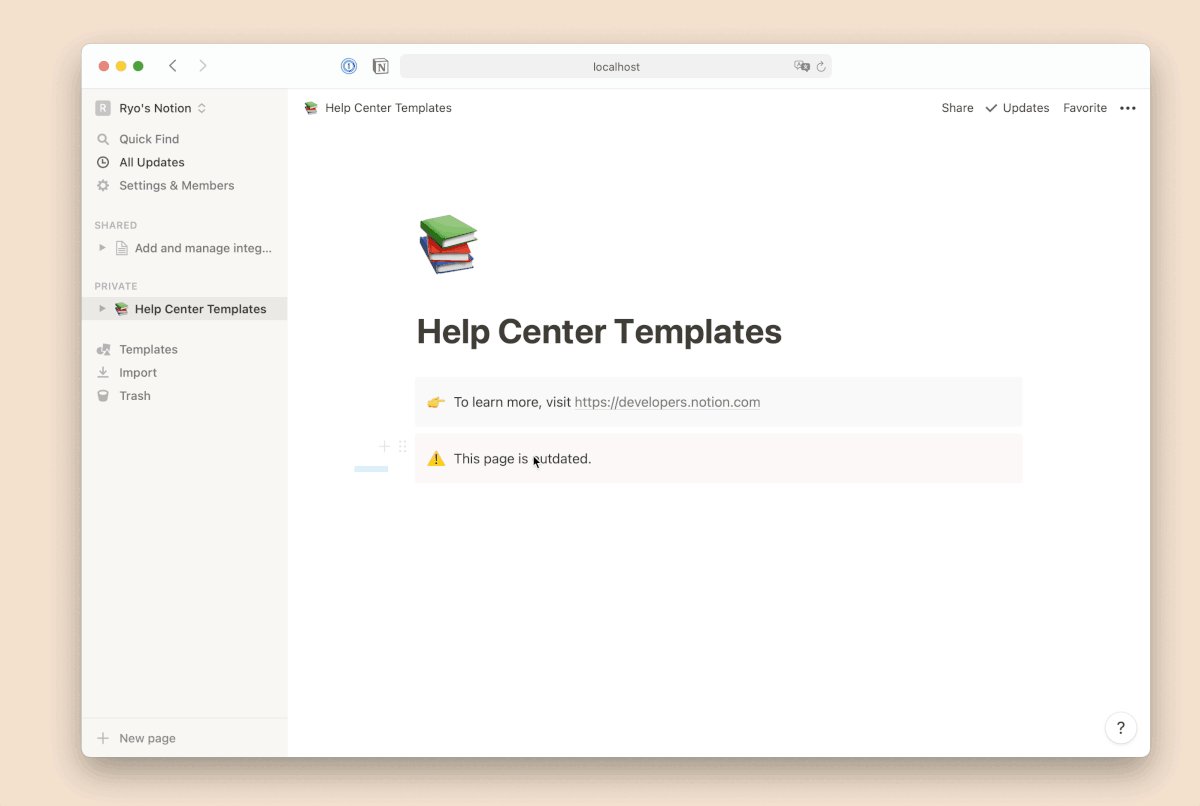The image size is (1200, 806).
Task: Go back with the browser back arrow
Action: point(173,66)
